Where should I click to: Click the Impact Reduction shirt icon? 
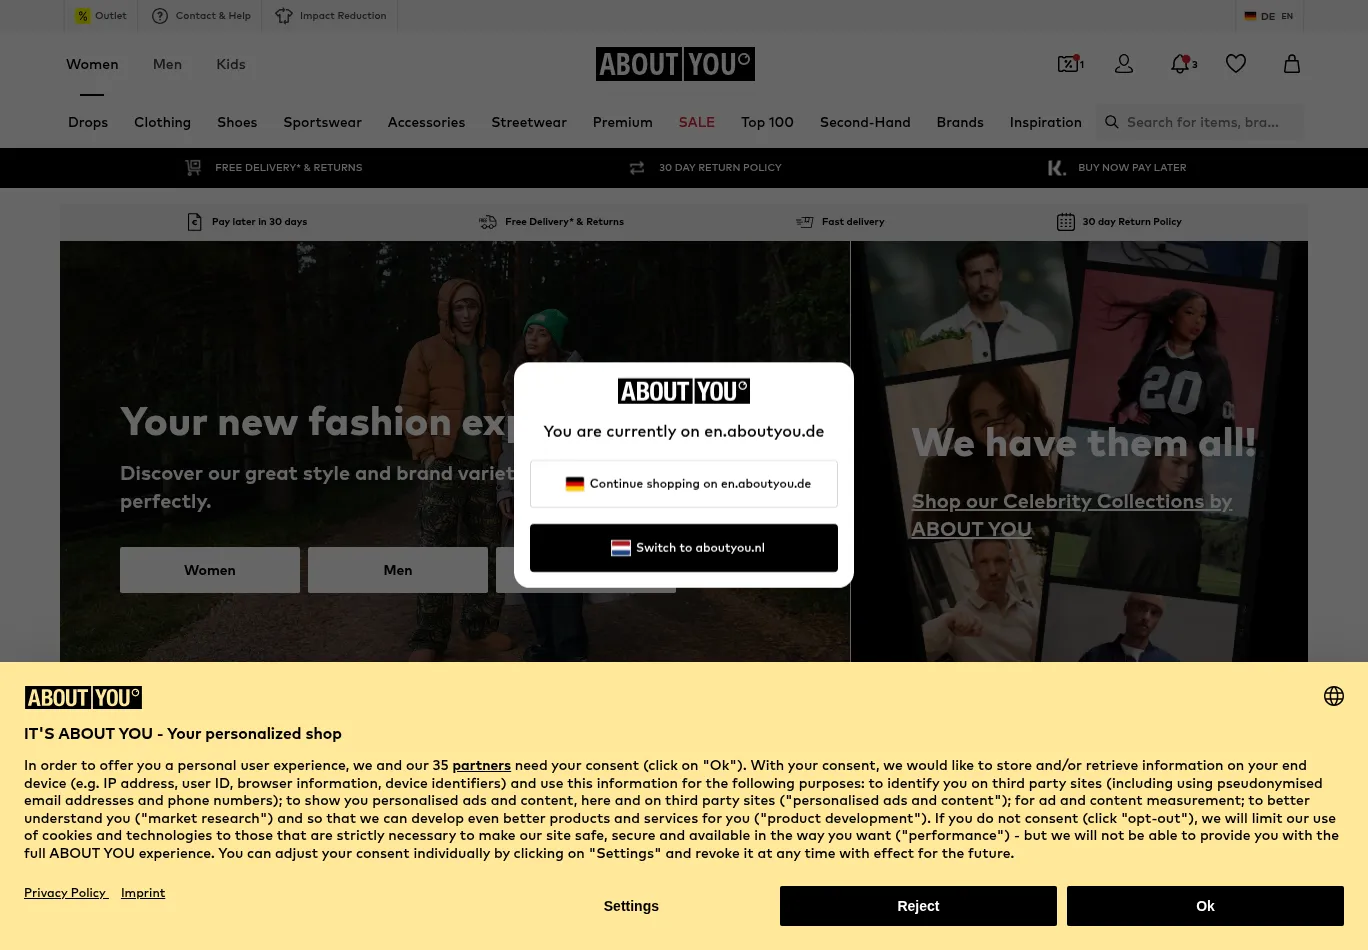[284, 16]
